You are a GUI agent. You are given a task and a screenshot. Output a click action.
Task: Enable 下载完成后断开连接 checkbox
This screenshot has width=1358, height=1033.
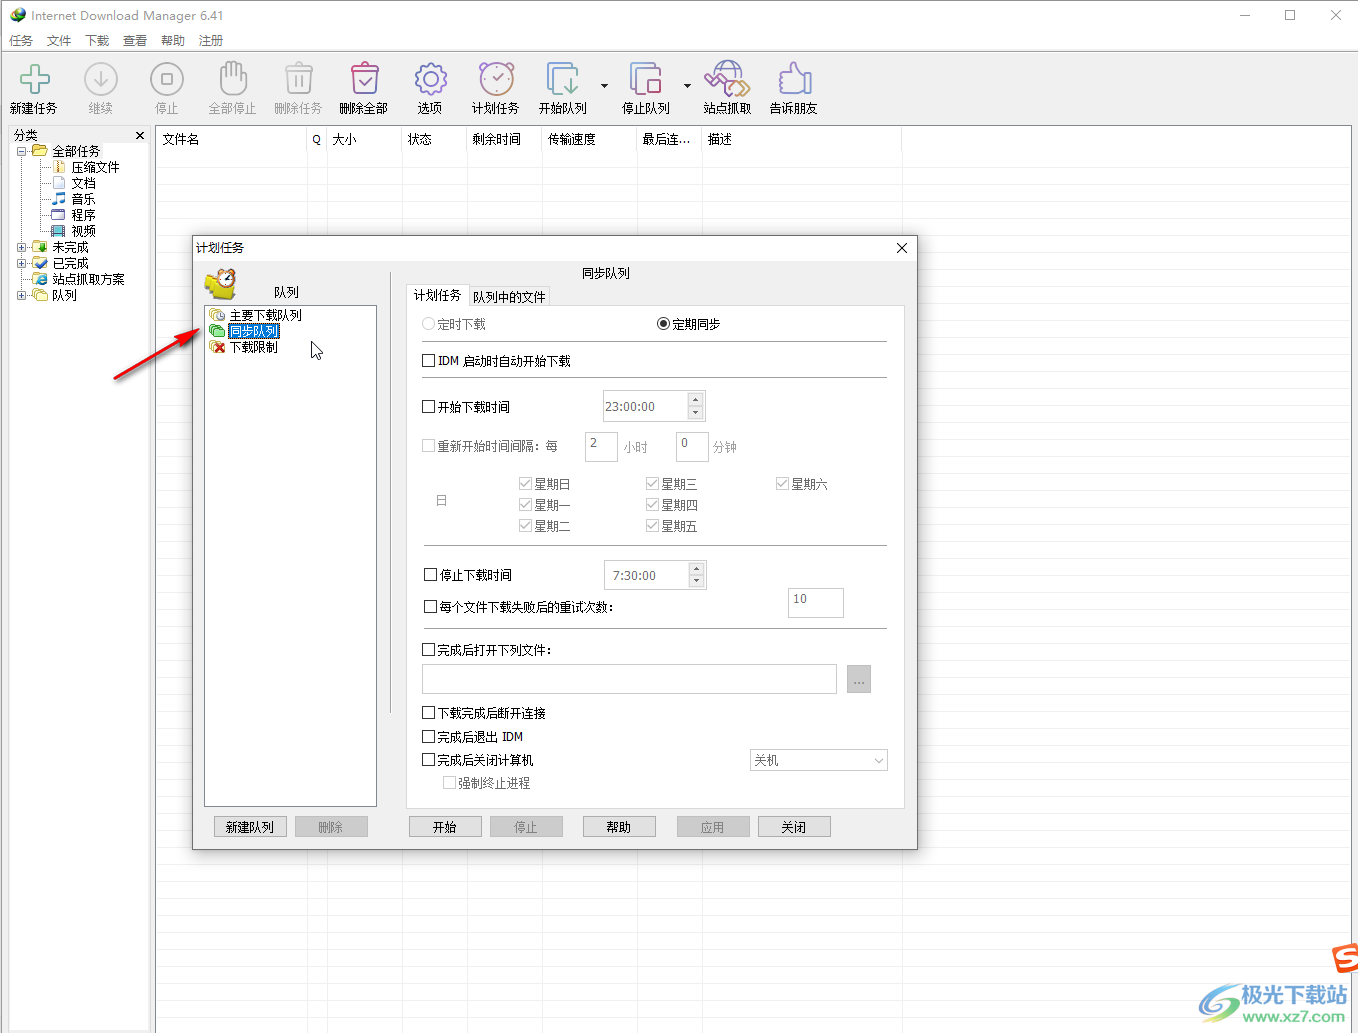(x=429, y=713)
